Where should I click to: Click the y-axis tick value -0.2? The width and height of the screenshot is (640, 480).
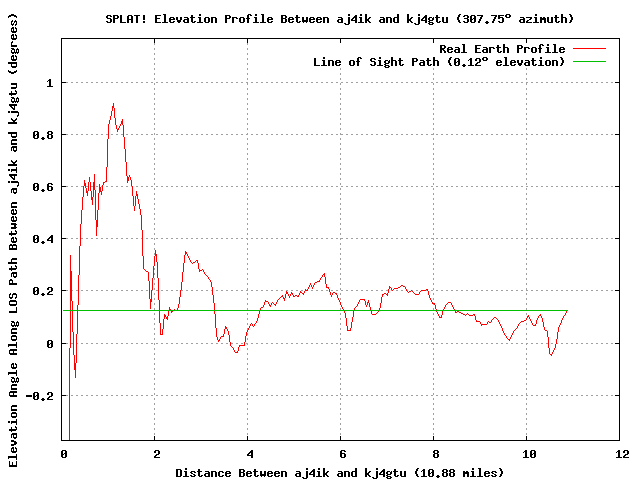pyautogui.click(x=40, y=396)
